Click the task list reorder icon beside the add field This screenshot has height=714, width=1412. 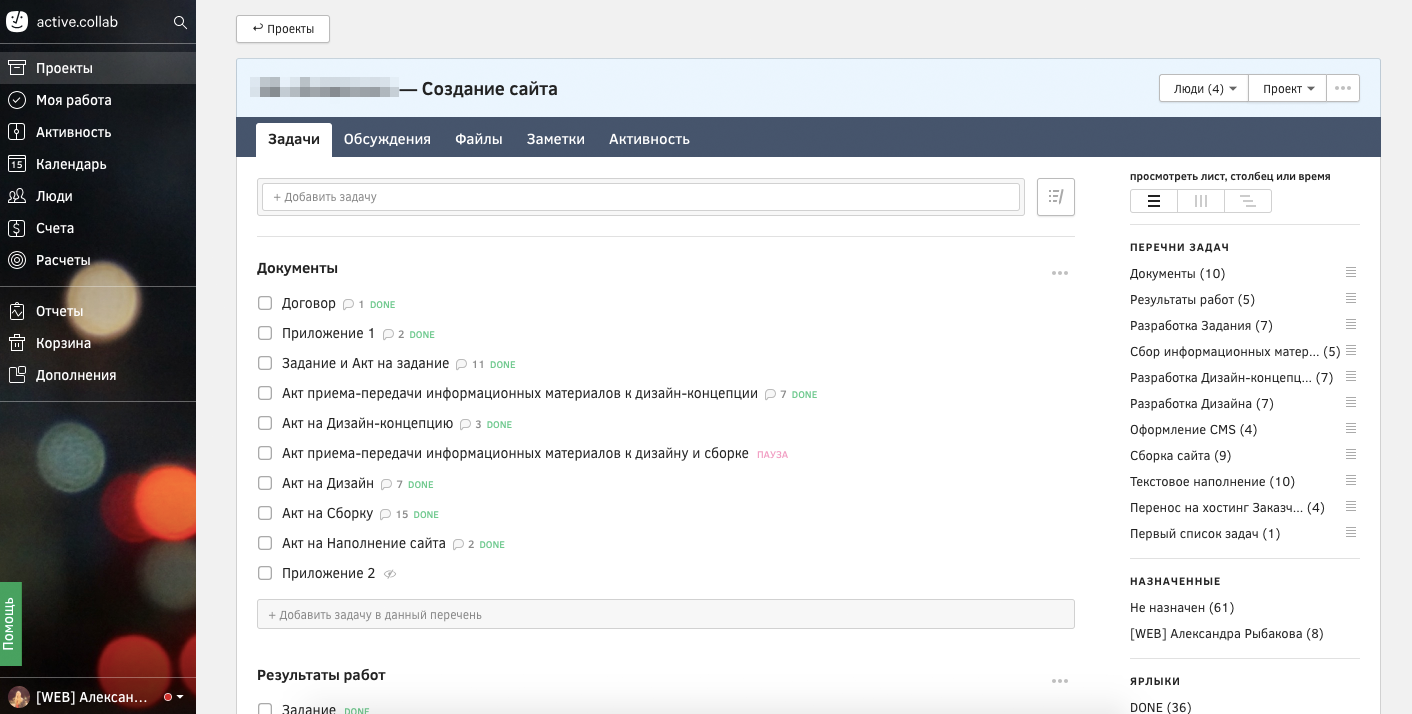[1056, 197]
